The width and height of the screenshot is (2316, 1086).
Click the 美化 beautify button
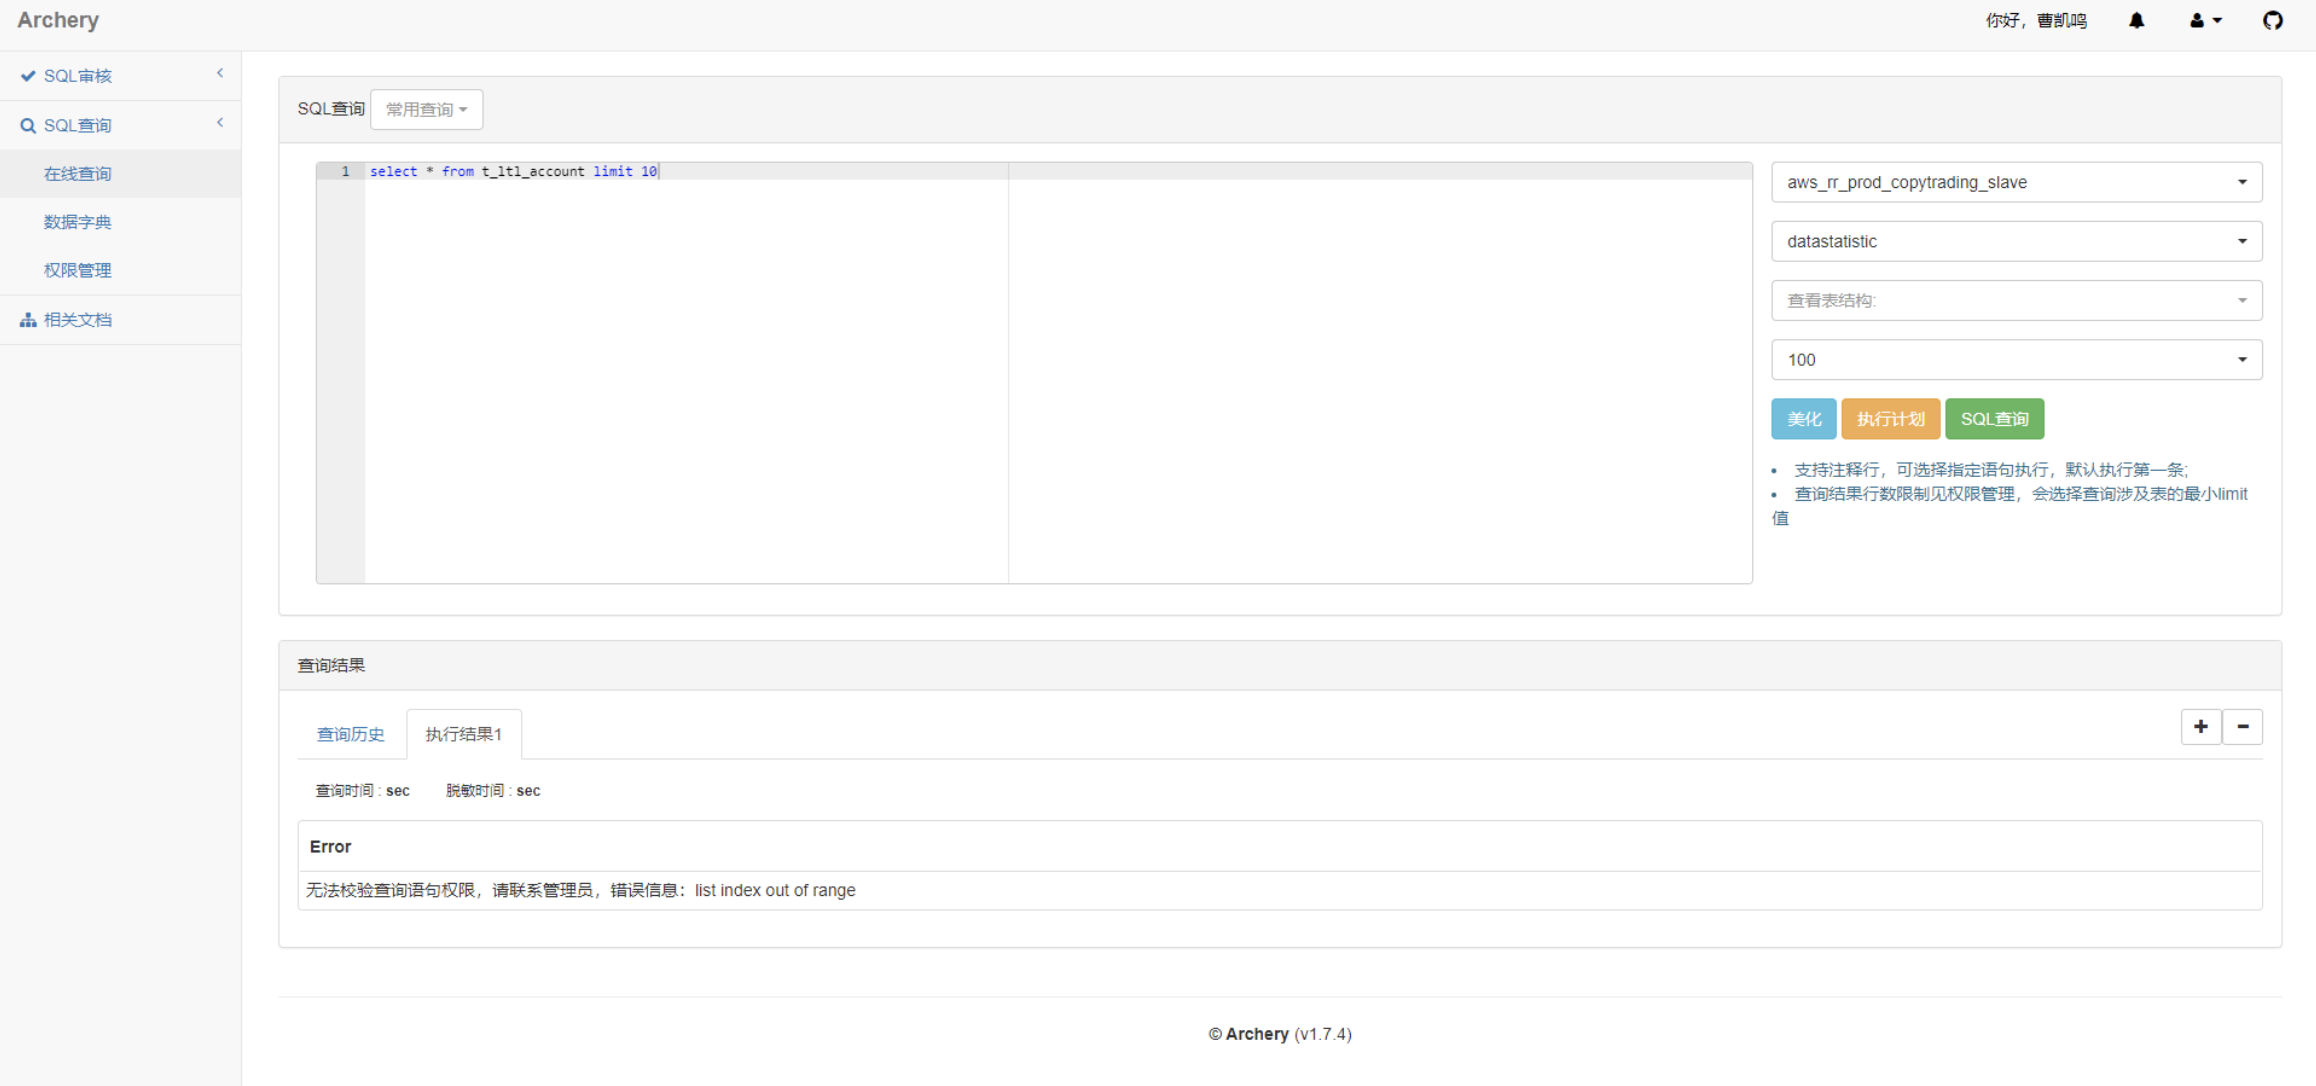(1803, 419)
